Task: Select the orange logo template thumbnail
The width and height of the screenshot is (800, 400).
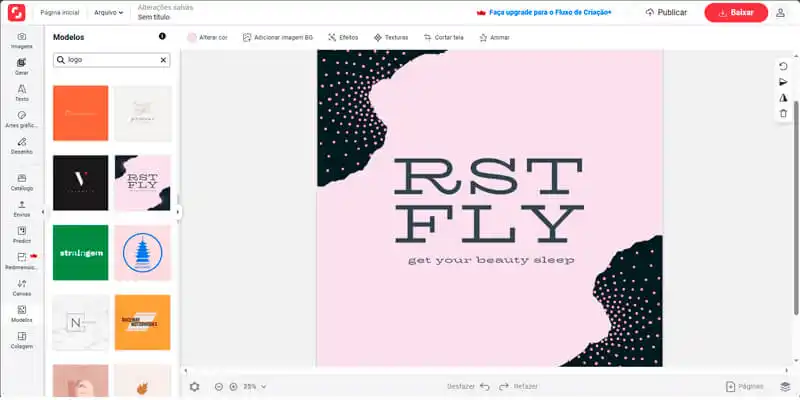Action: [x=81, y=113]
